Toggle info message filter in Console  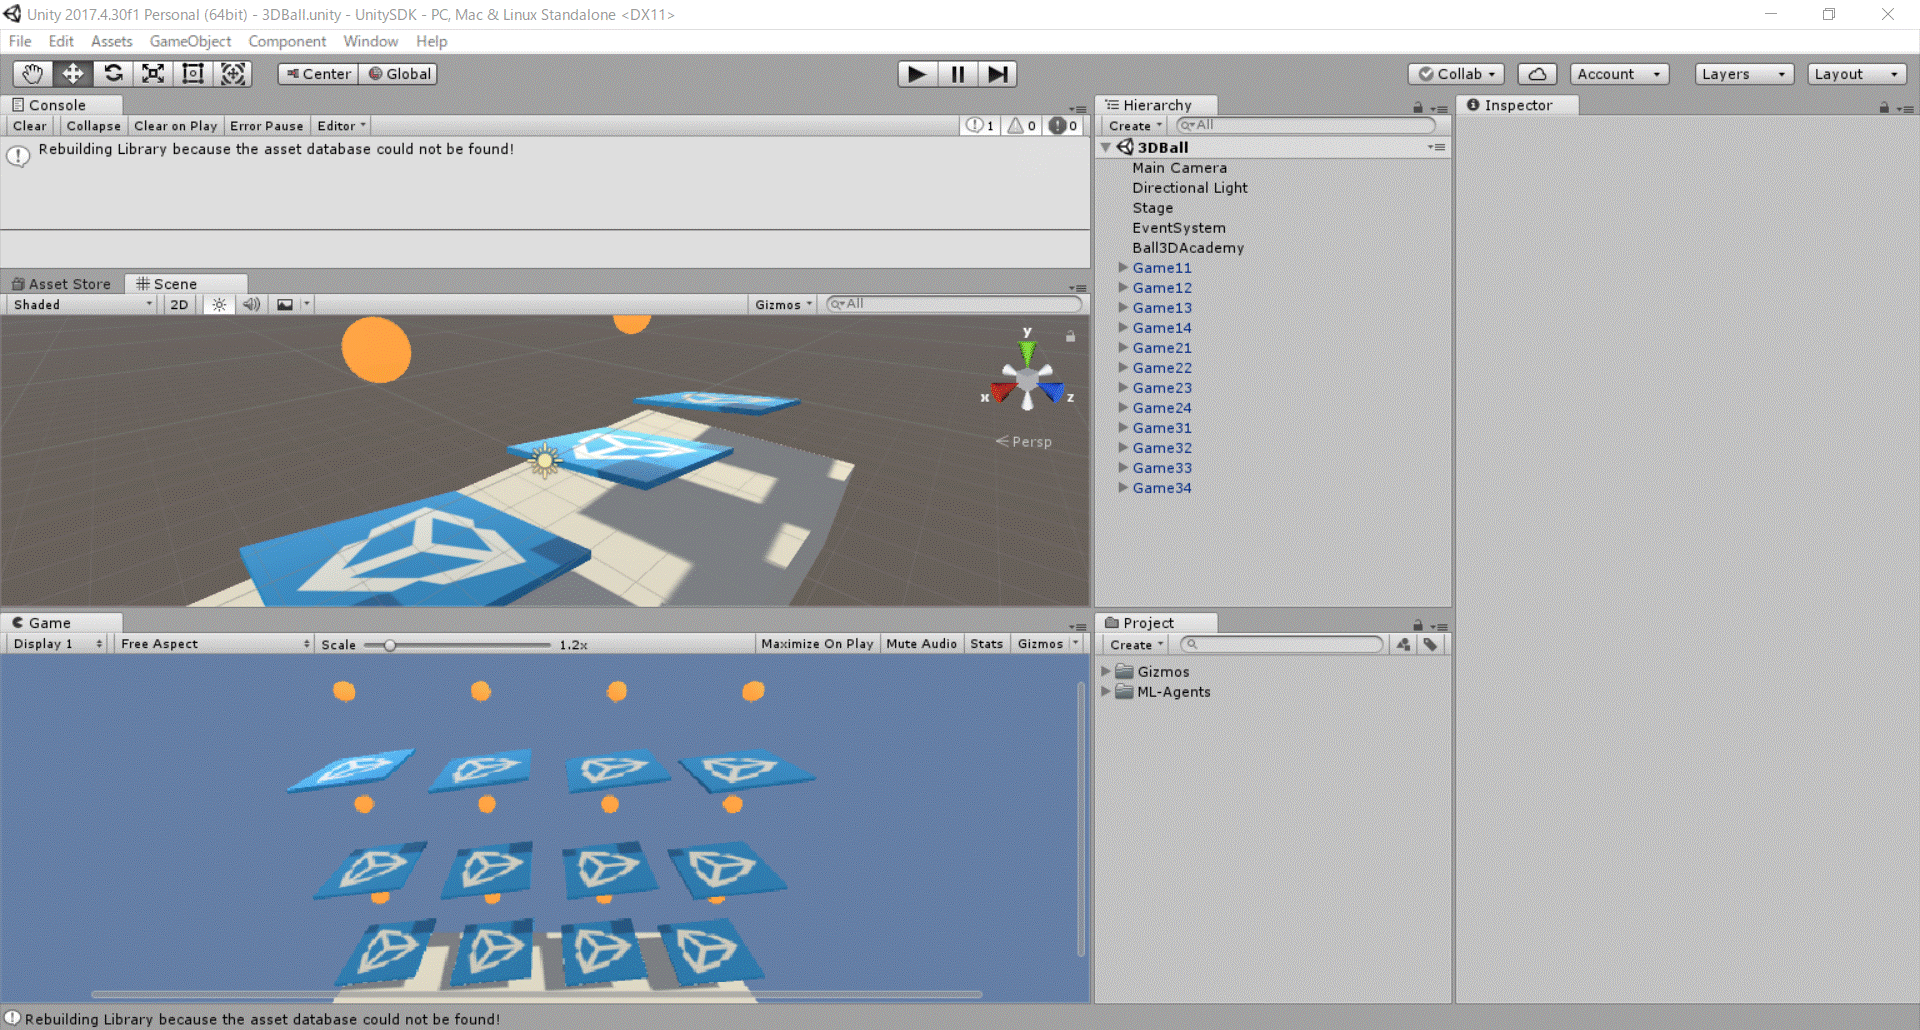tap(979, 126)
